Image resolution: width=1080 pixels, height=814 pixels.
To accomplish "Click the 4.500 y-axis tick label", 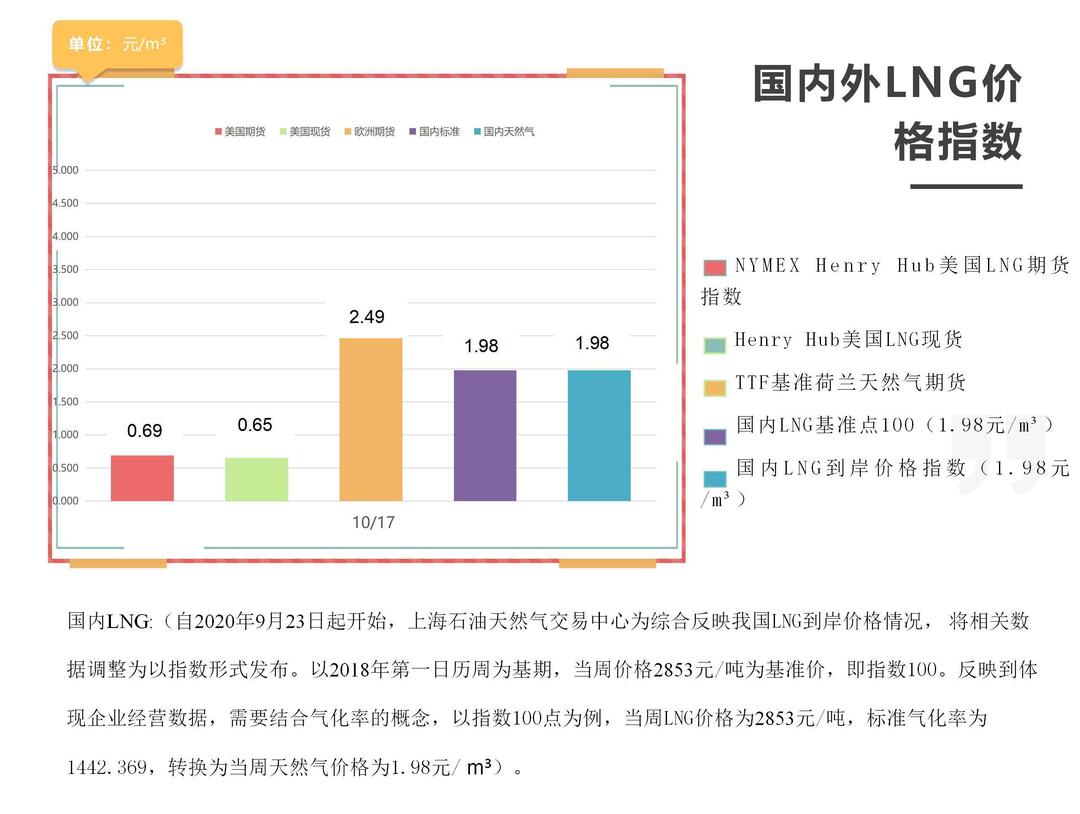I will point(65,203).
